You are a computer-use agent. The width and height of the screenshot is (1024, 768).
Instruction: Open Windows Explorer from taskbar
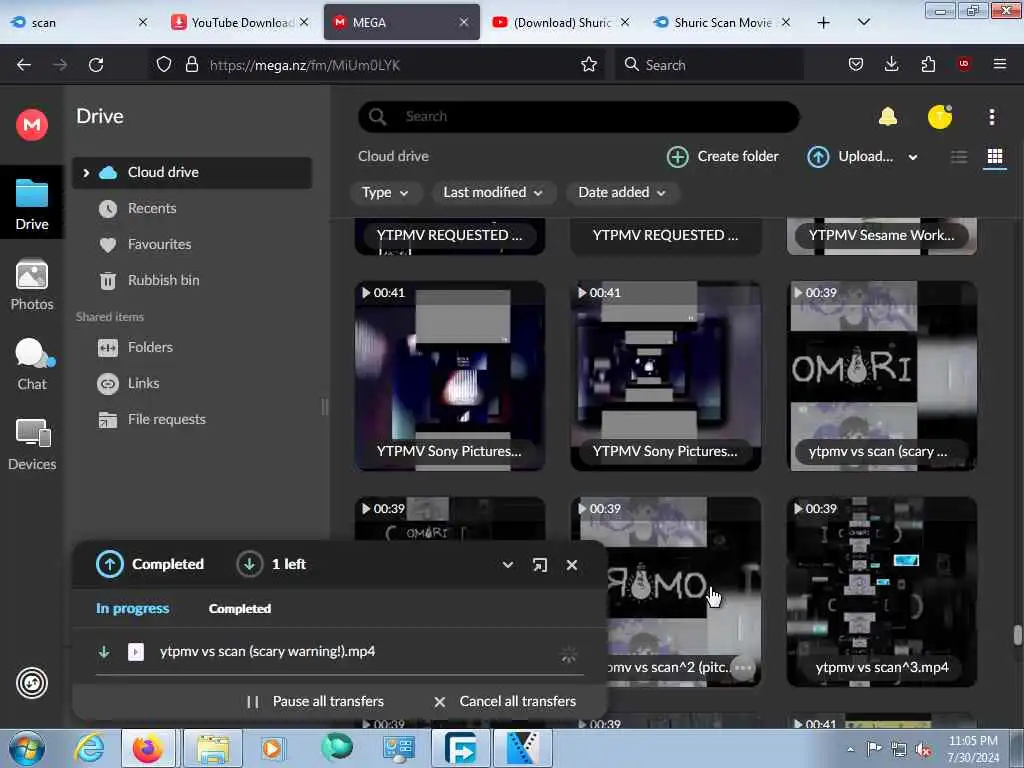tap(212, 748)
